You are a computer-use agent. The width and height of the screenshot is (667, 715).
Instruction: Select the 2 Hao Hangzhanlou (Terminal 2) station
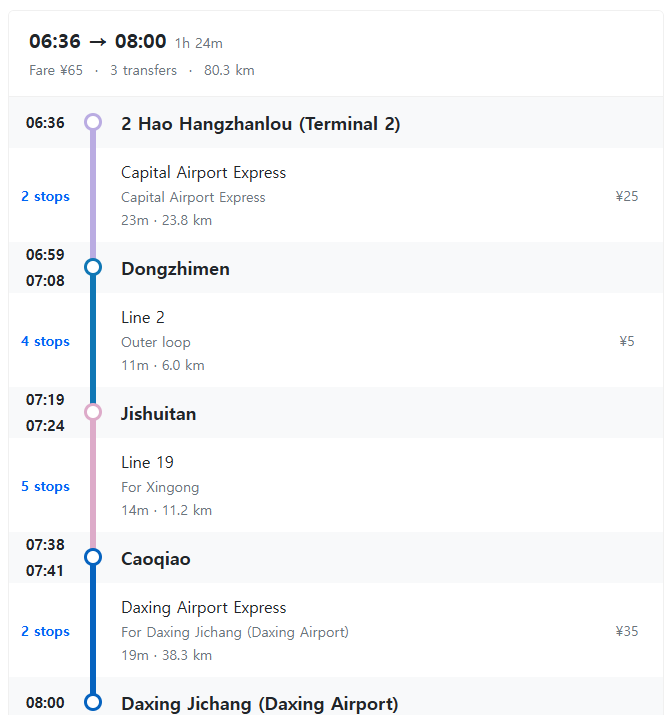(x=260, y=124)
